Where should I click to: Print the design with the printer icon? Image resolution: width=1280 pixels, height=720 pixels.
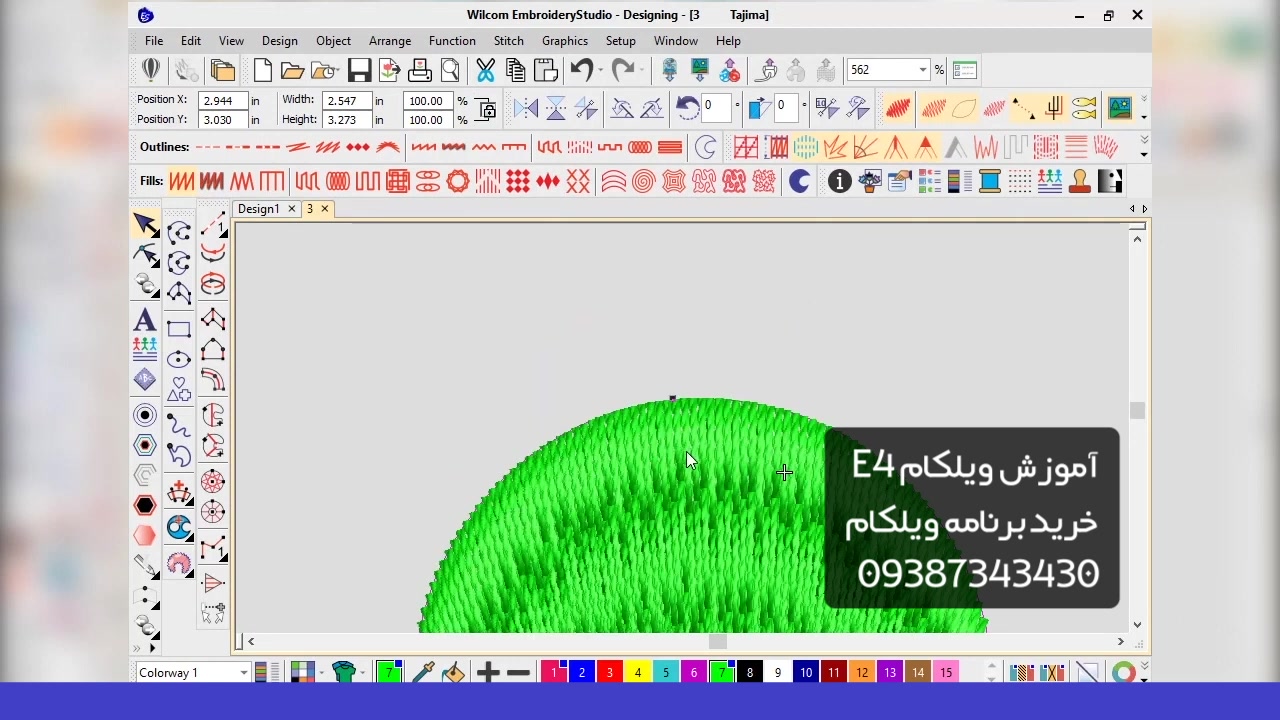(420, 70)
